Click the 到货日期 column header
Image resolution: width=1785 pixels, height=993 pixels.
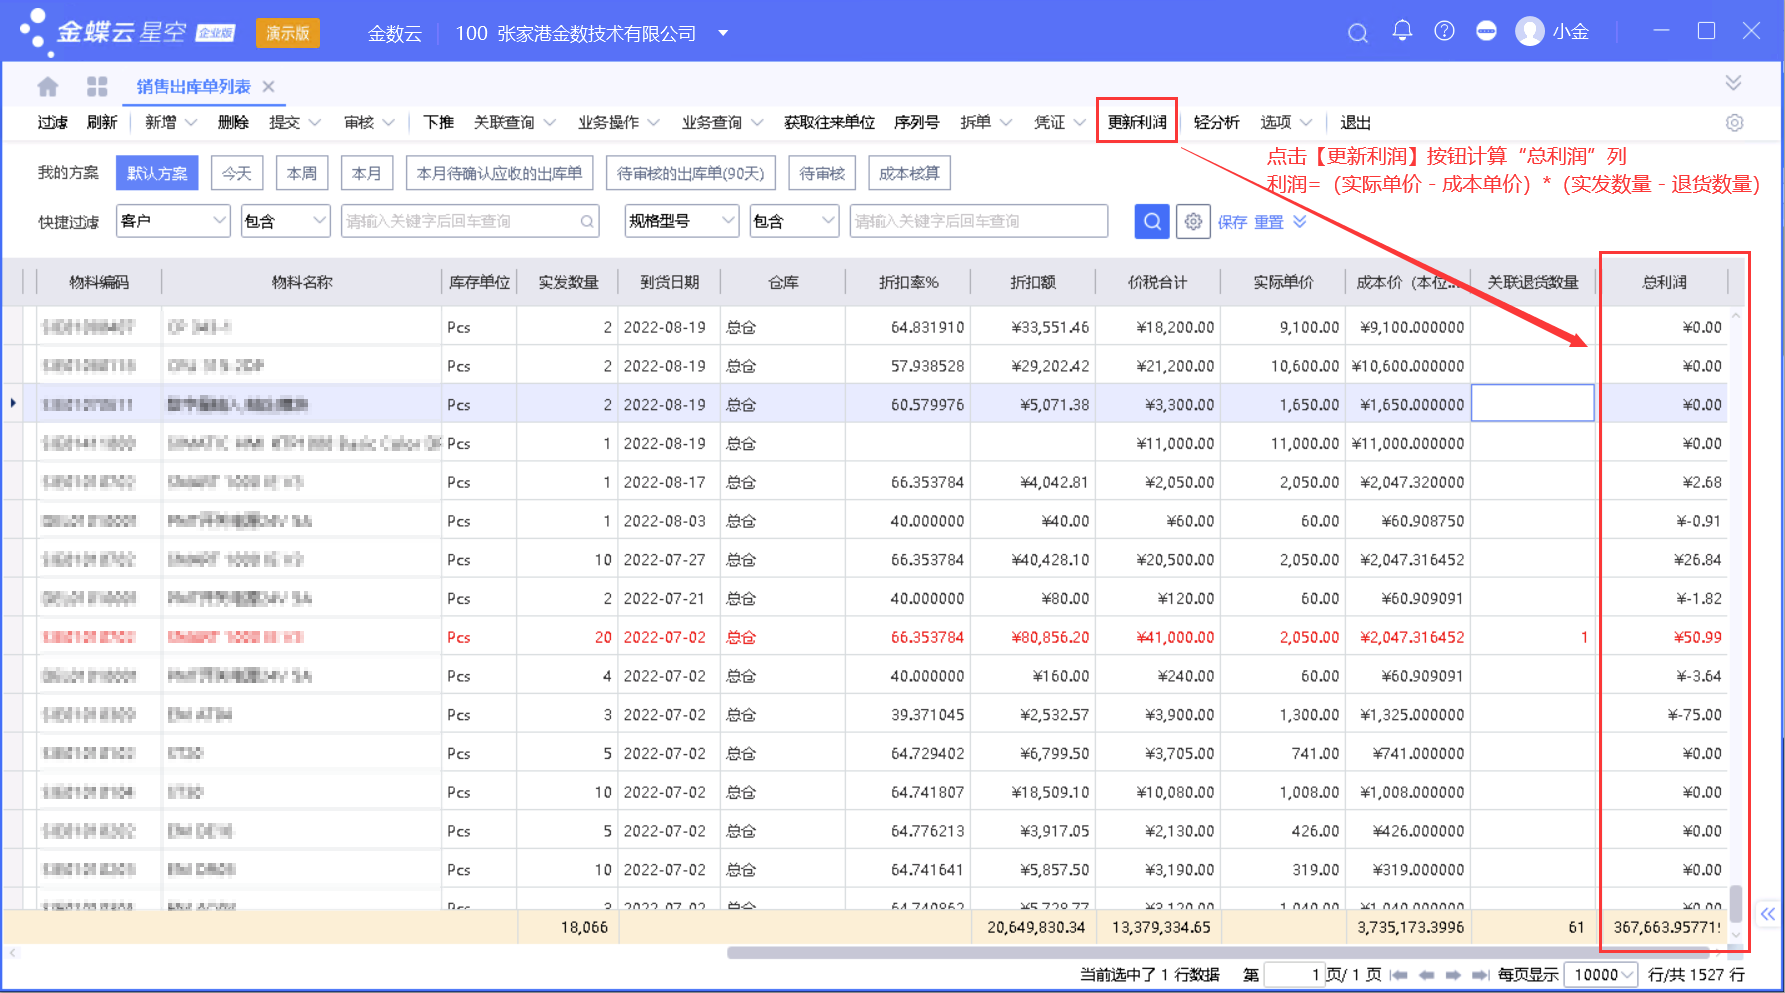pyautogui.click(x=669, y=282)
